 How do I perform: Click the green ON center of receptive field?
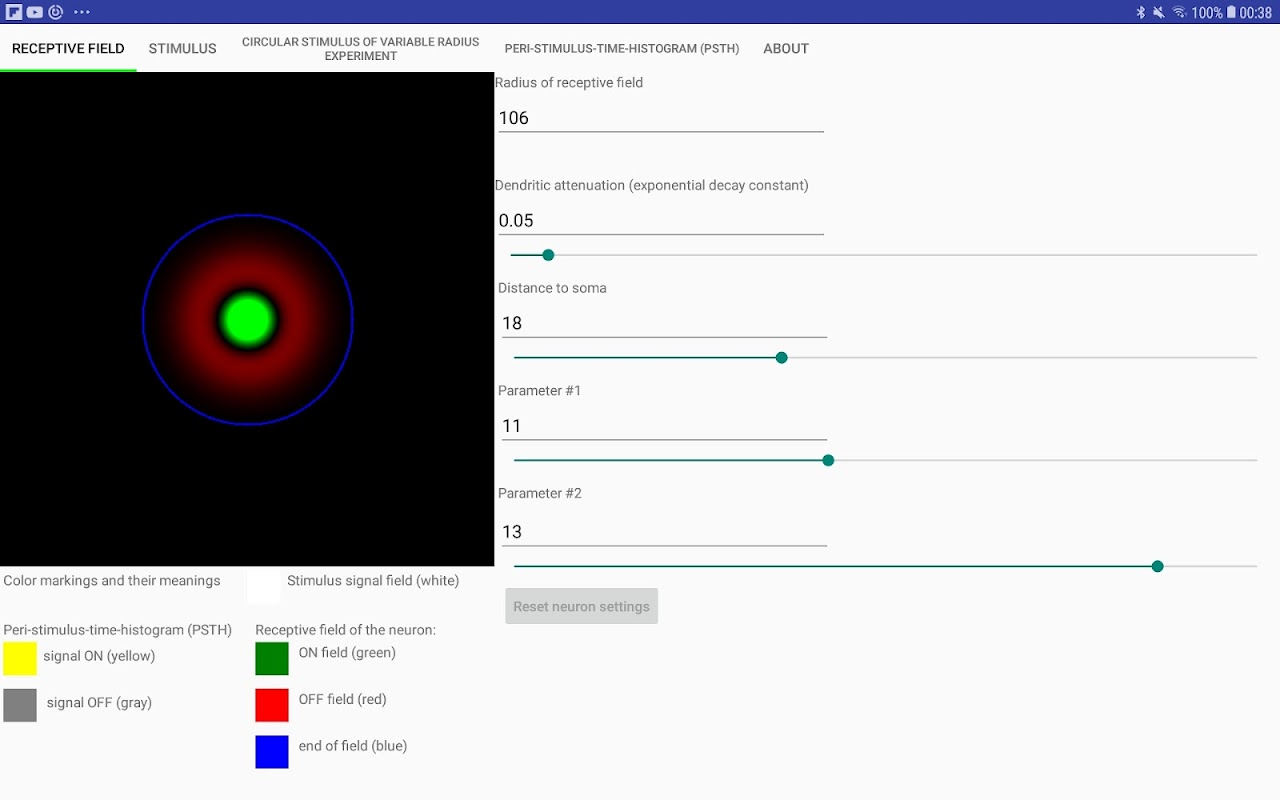click(247, 320)
